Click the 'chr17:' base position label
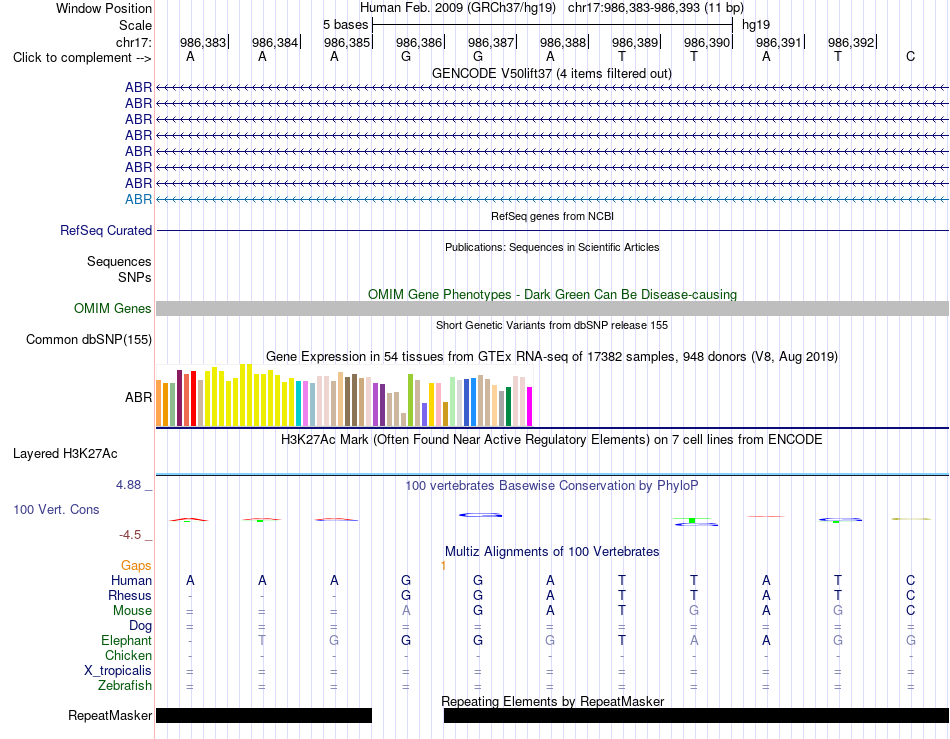 [x=134, y=42]
